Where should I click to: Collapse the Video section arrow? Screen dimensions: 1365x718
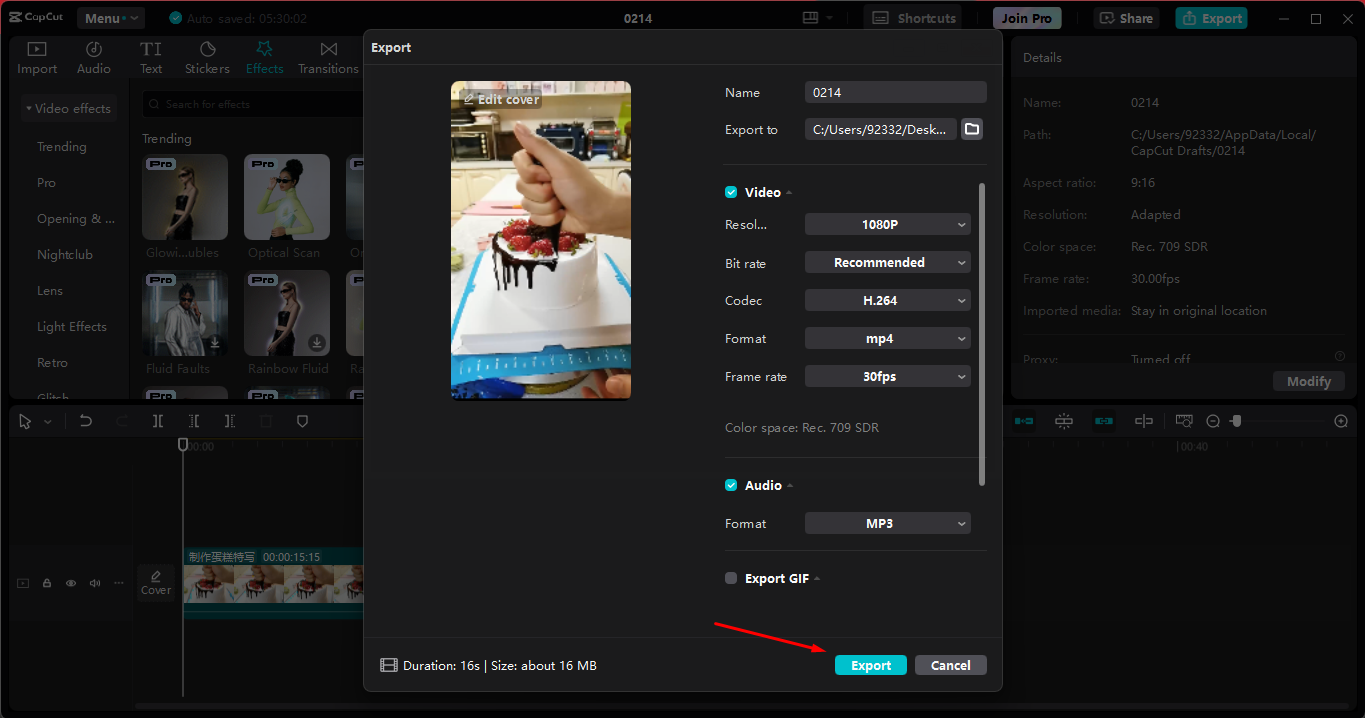pos(789,193)
